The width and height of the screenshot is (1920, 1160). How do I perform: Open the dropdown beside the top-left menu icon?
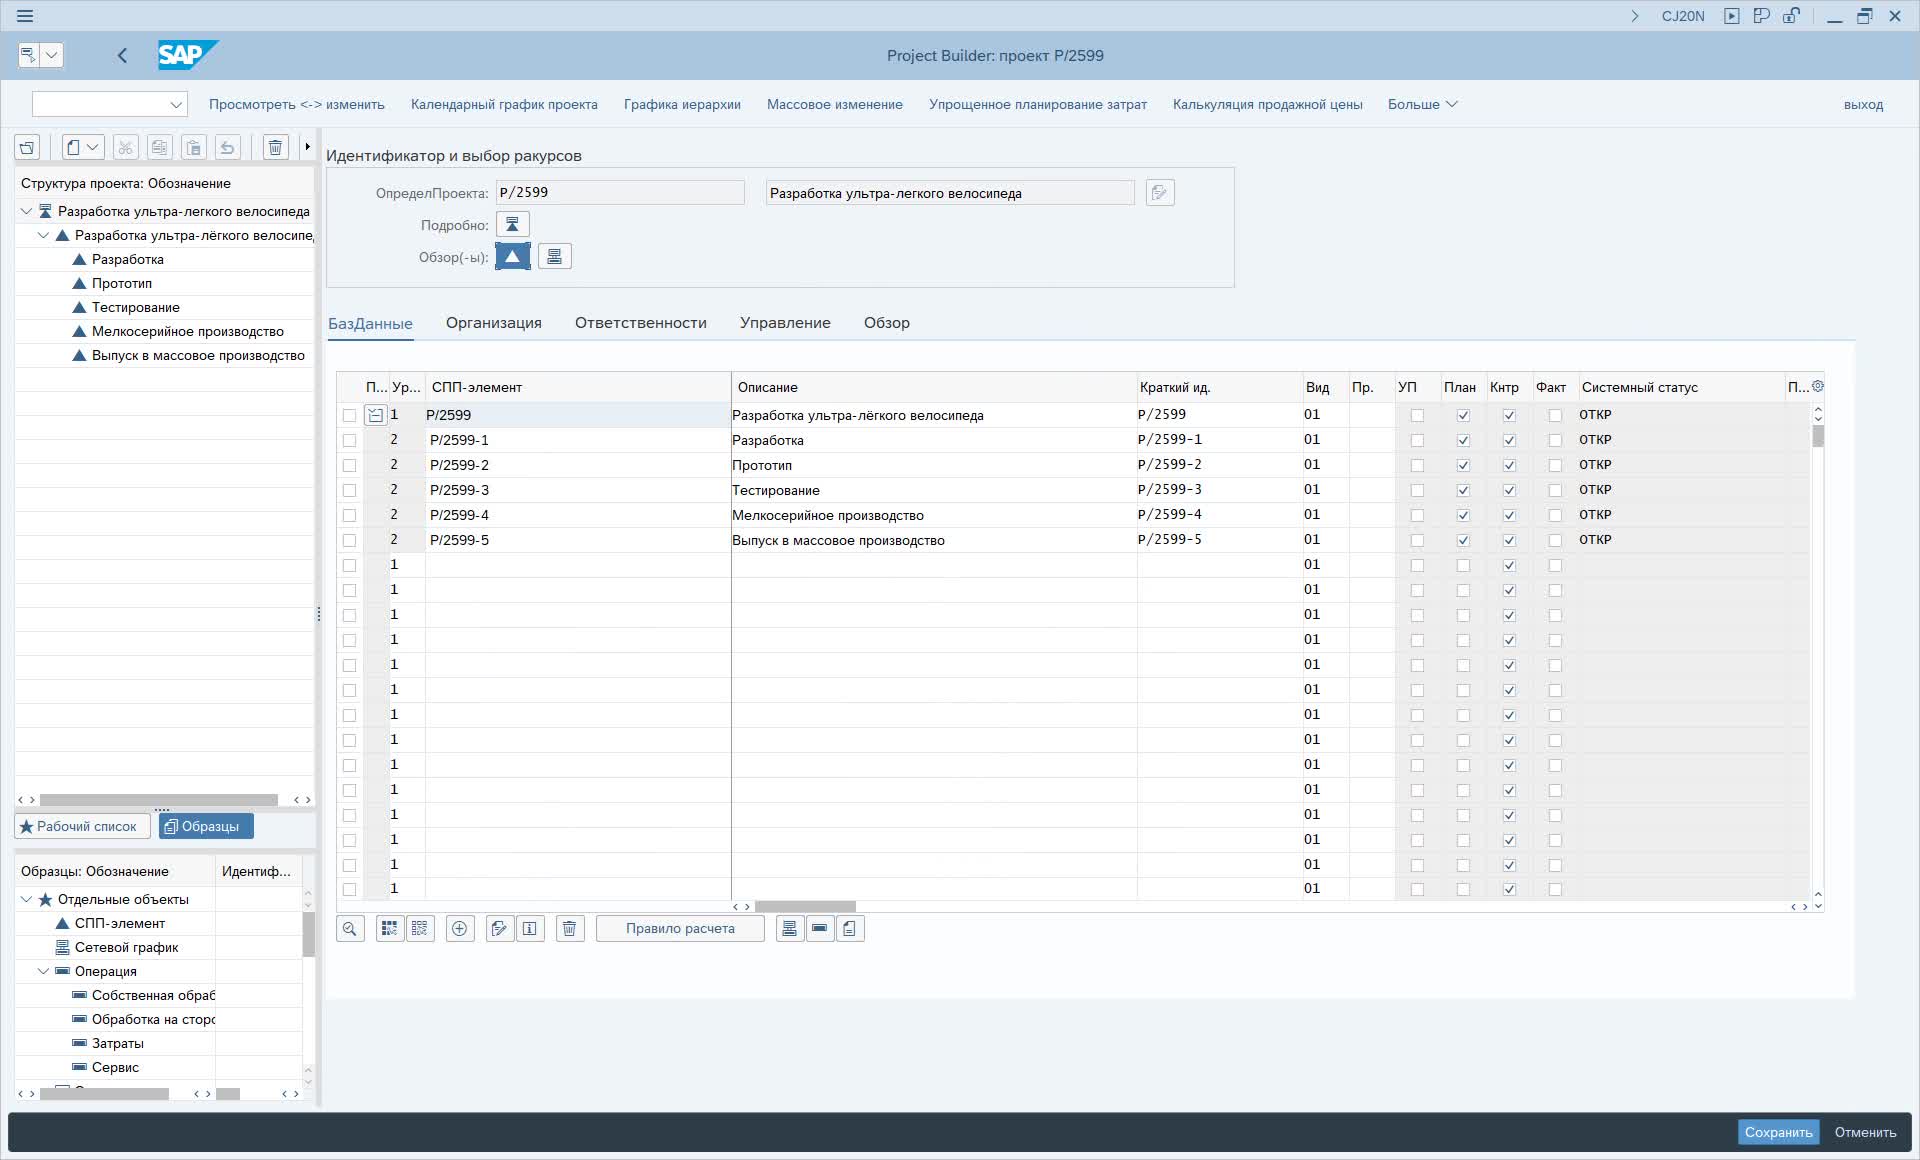tap(53, 55)
